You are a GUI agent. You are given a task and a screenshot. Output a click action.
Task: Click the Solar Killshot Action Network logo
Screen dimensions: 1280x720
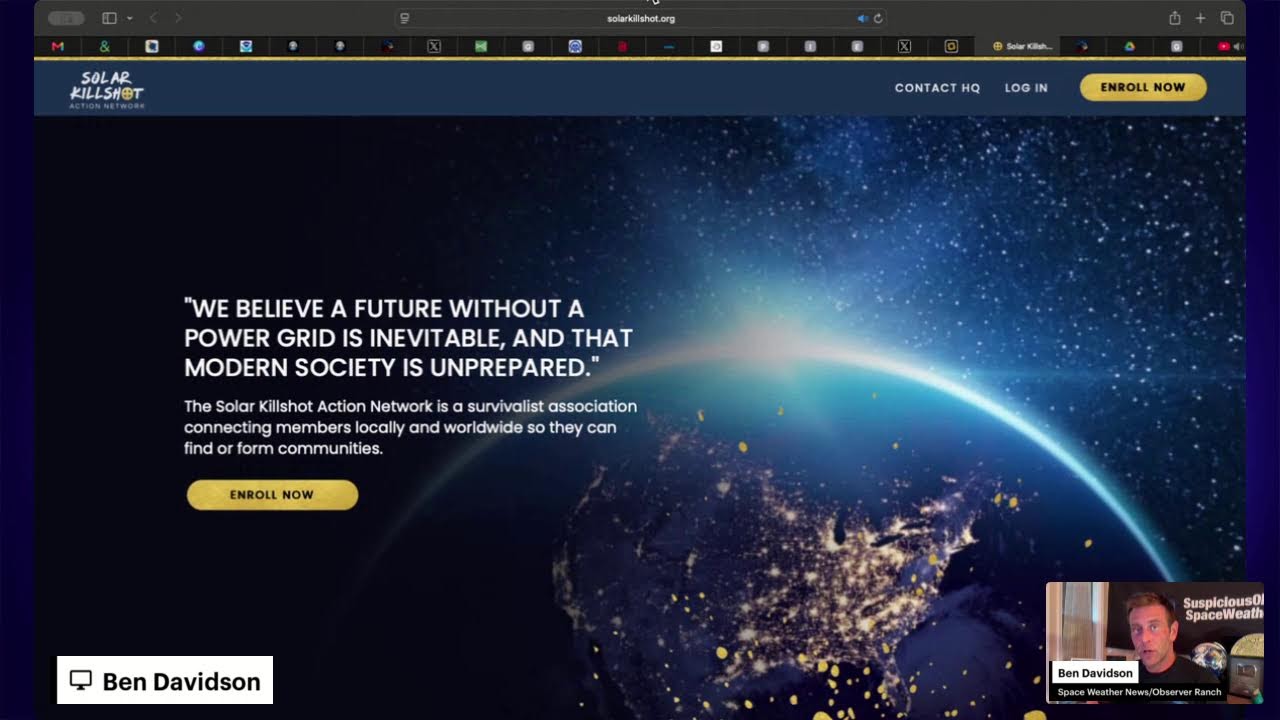click(107, 89)
